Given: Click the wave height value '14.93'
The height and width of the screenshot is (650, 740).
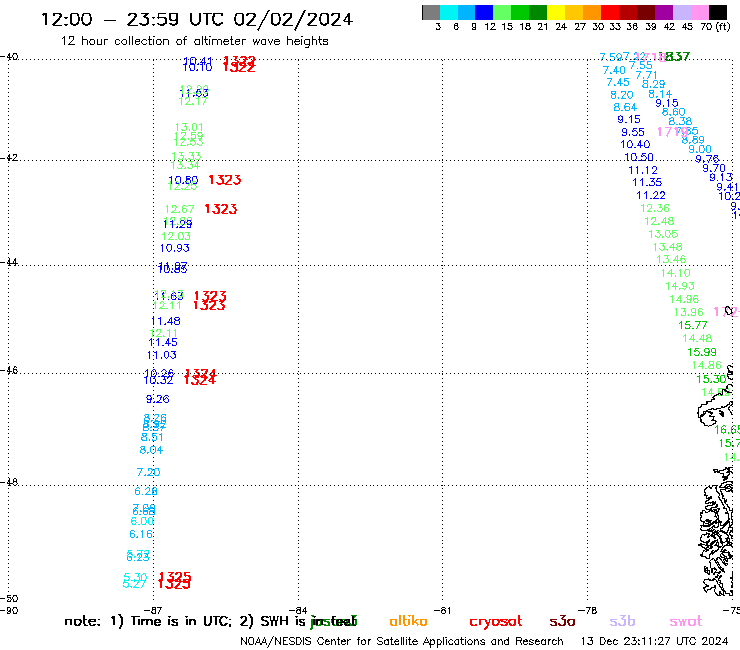Looking at the screenshot, I should pos(680,286).
